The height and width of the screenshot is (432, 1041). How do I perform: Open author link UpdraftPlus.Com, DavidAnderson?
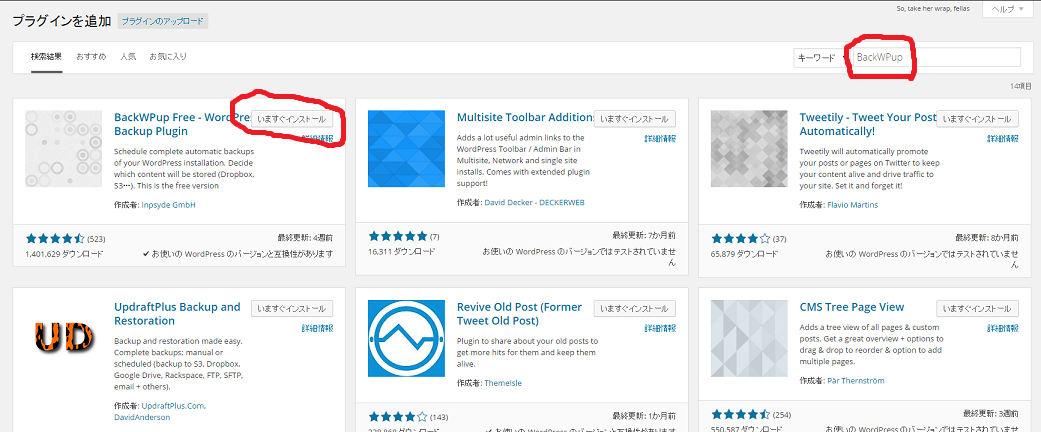pos(160,411)
